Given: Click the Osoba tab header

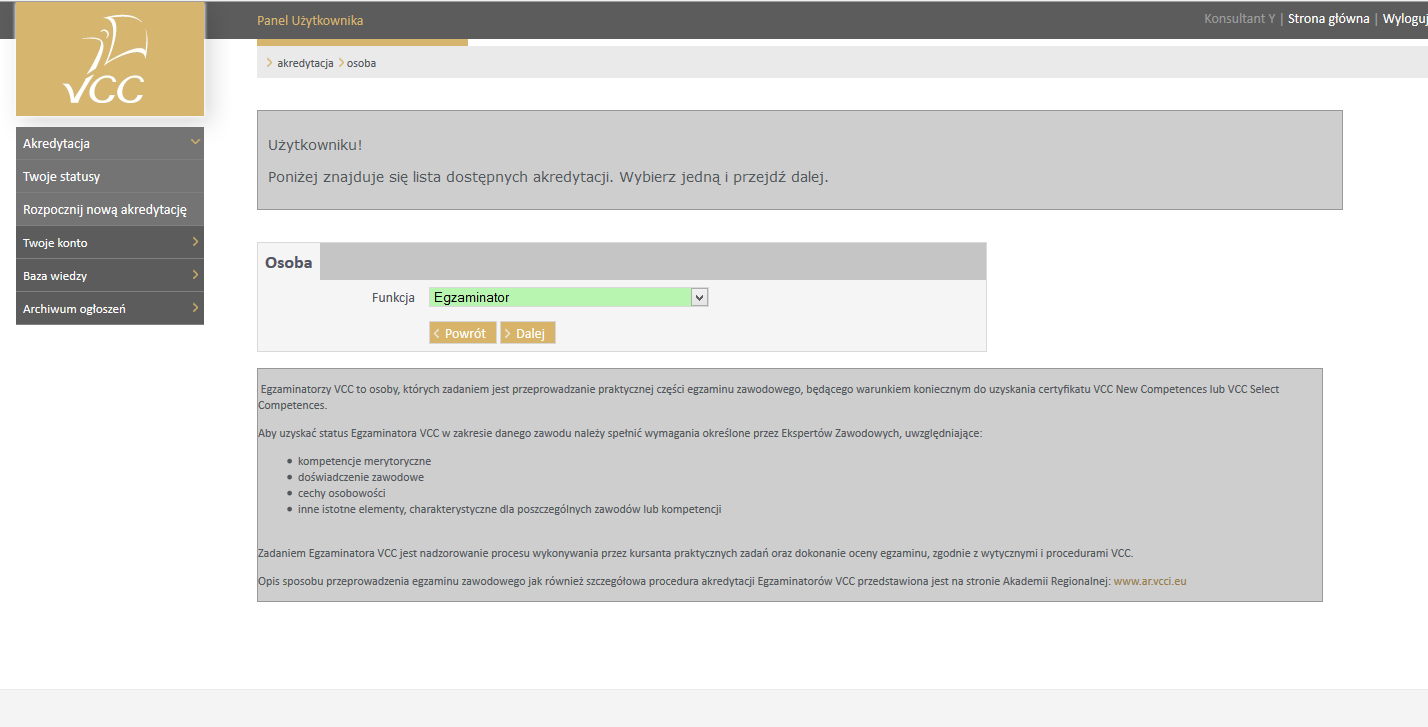Looking at the screenshot, I should (288, 262).
